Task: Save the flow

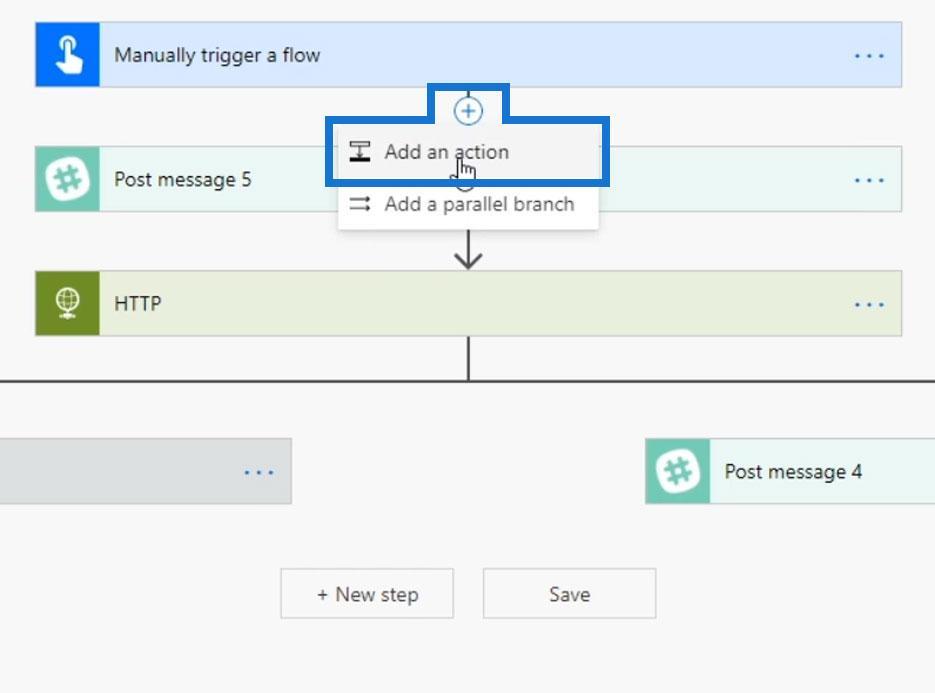Action: pyautogui.click(x=569, y=594)
